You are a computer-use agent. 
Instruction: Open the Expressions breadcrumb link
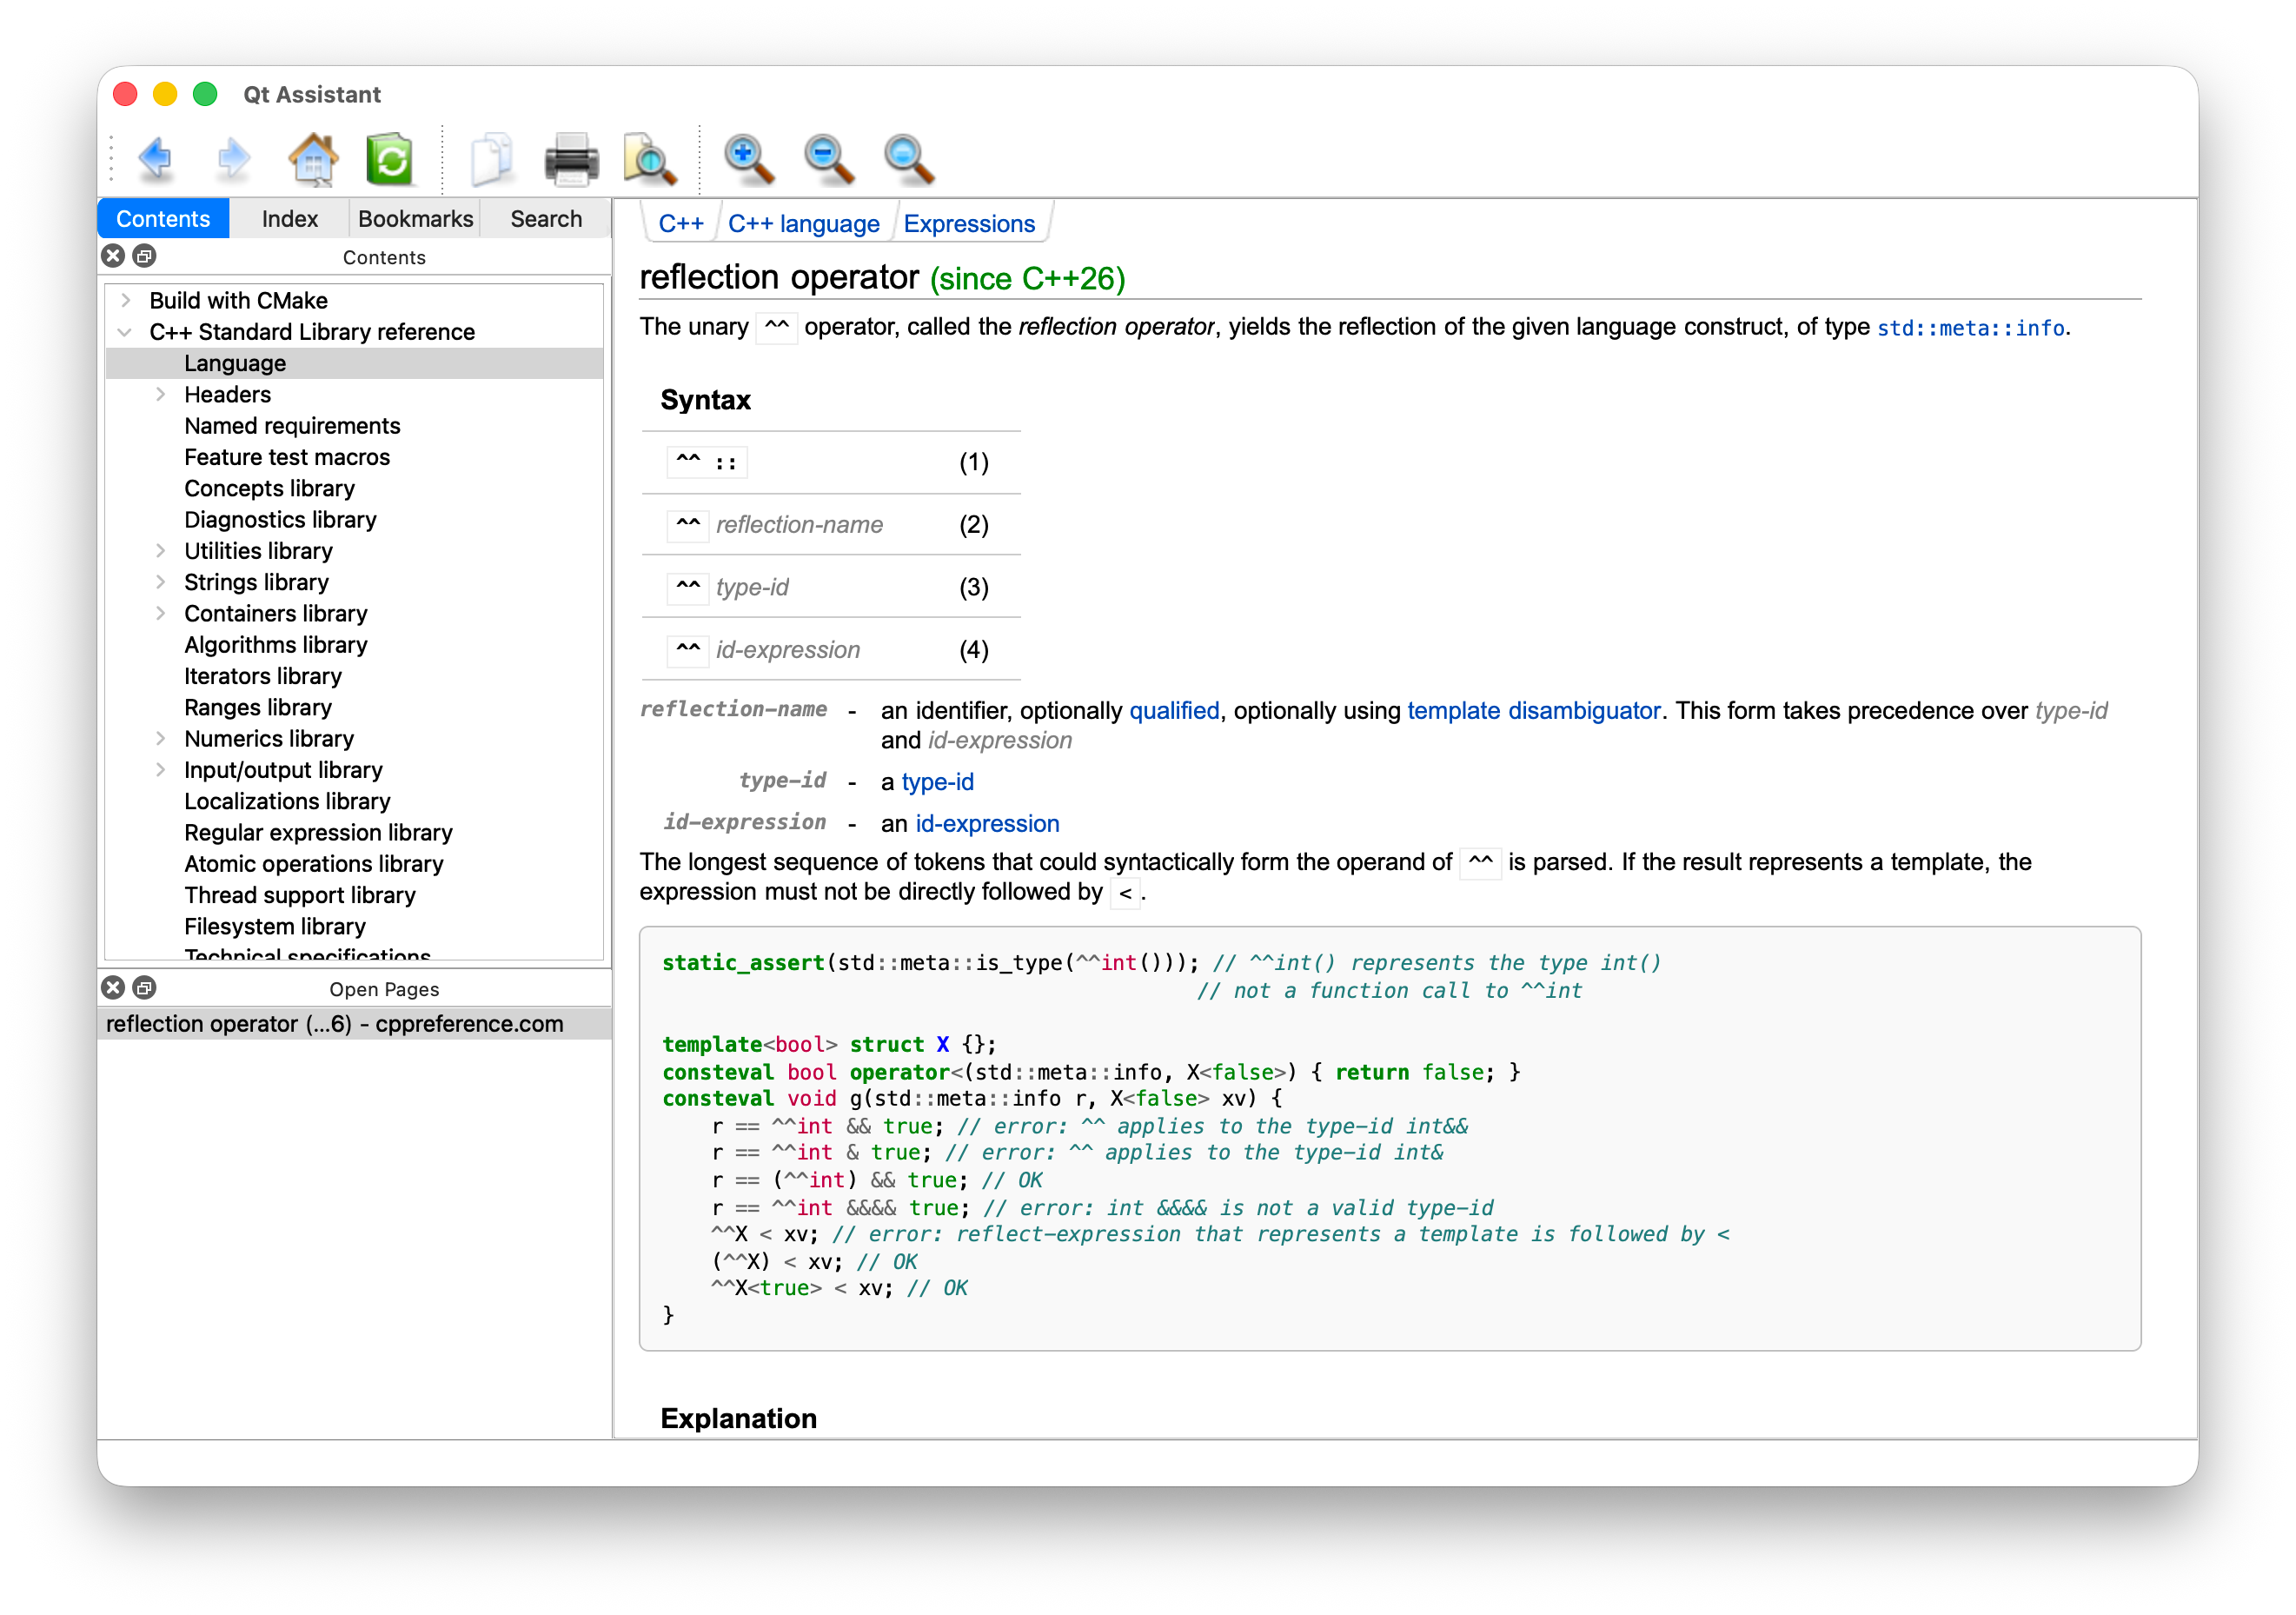click(969, 223)
